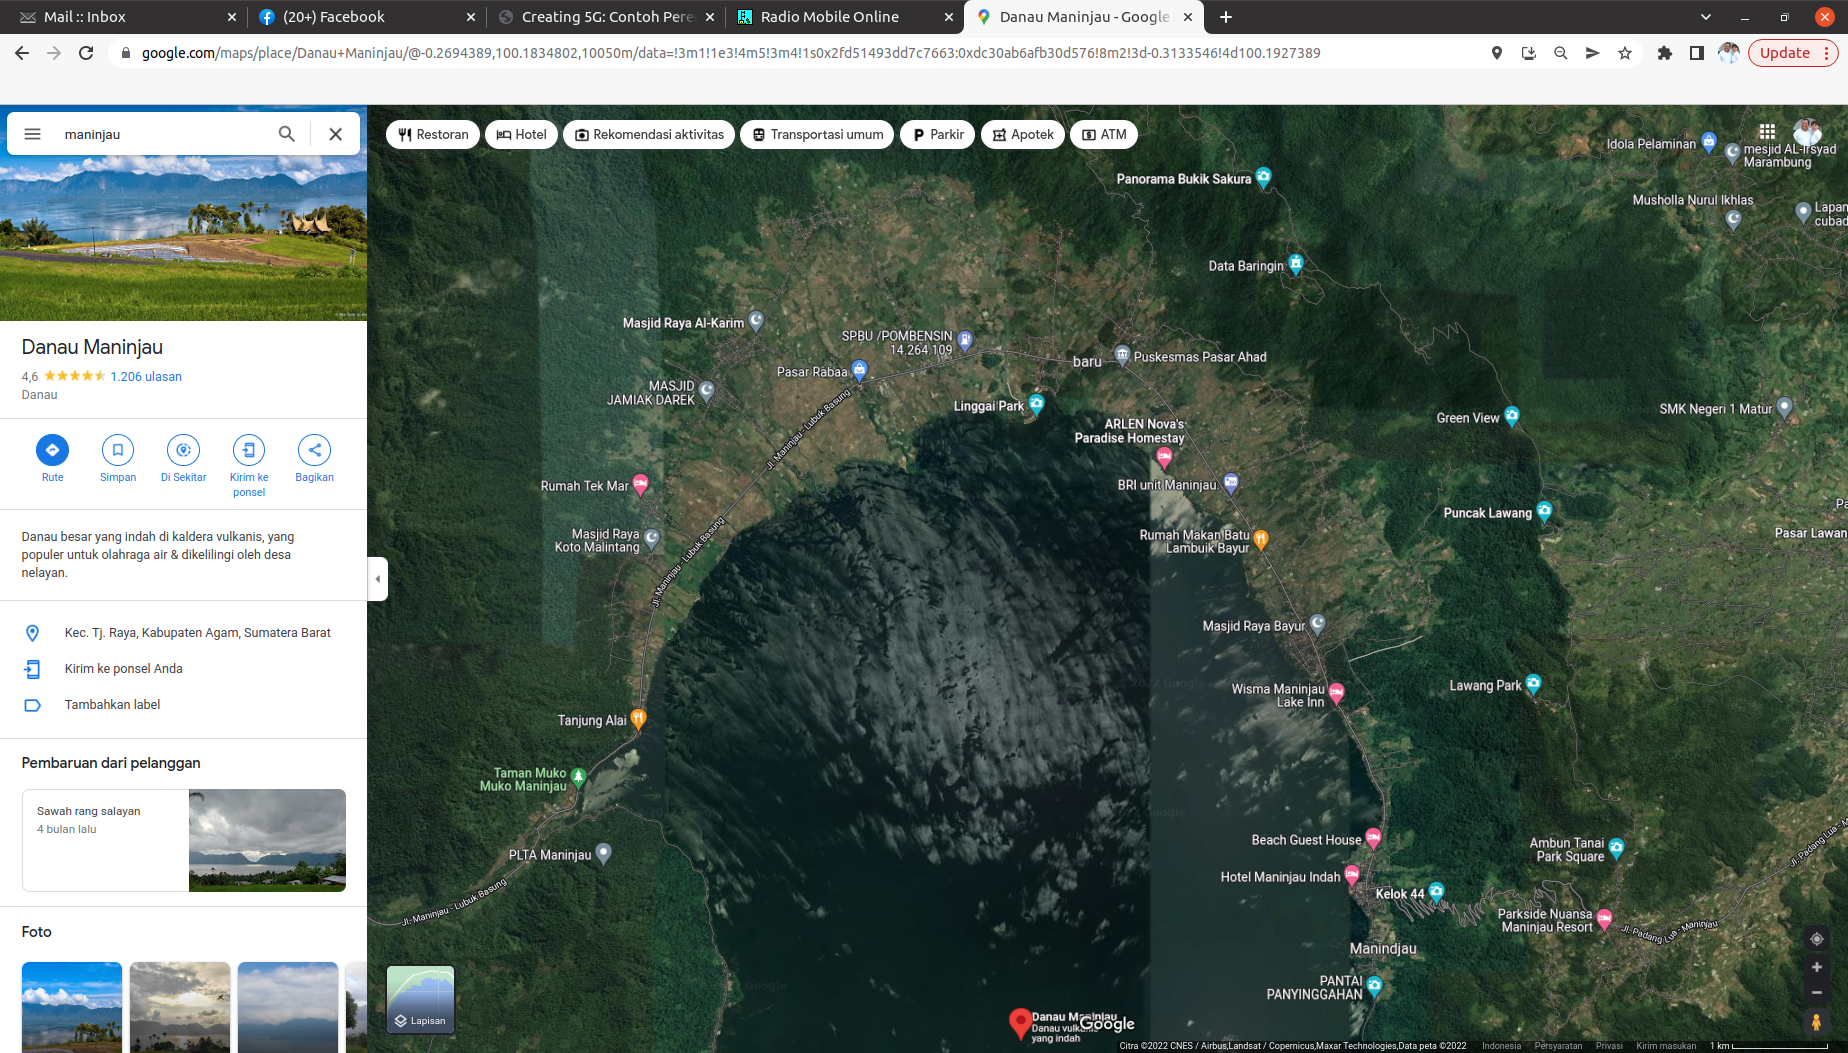Toggle the Restoran filter chip
This screenshot has height=1053, width=1848.
point(433,135)
